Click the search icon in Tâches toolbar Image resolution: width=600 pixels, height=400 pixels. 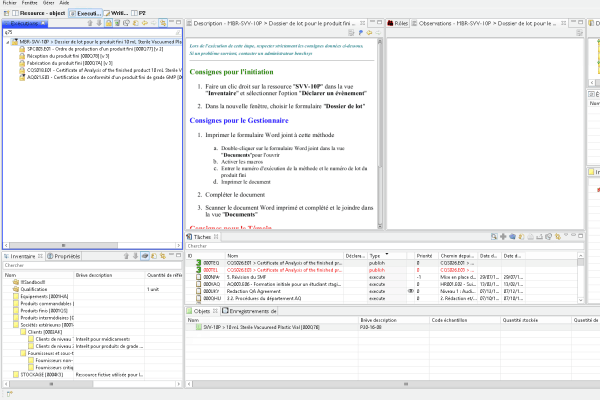pyautogui.click(x=494, y=237)
